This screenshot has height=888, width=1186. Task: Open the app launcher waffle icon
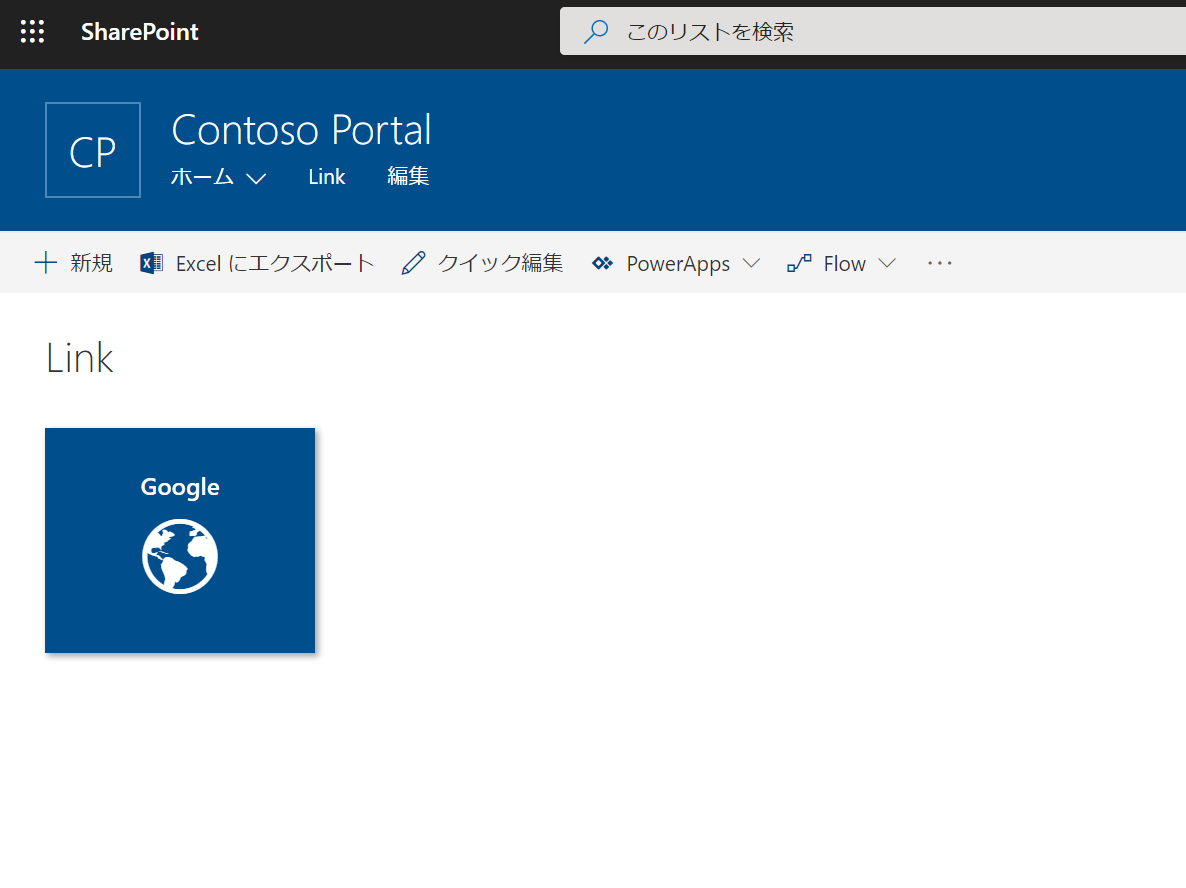point(33,32)
